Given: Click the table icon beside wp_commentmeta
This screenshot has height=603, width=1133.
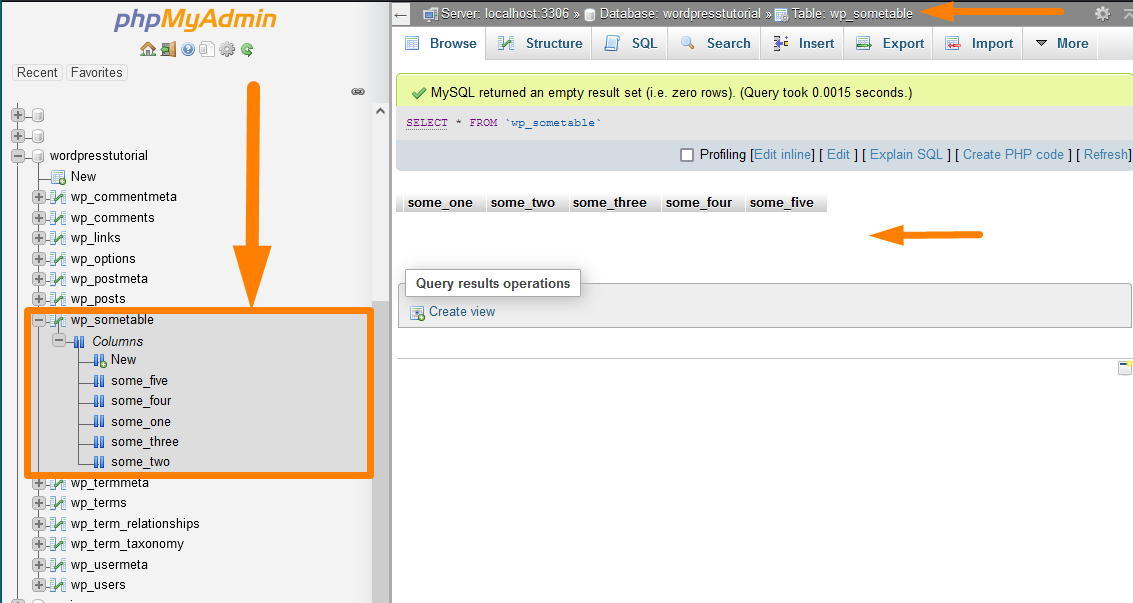Looking at the screenshot, I should coord(59,197).
